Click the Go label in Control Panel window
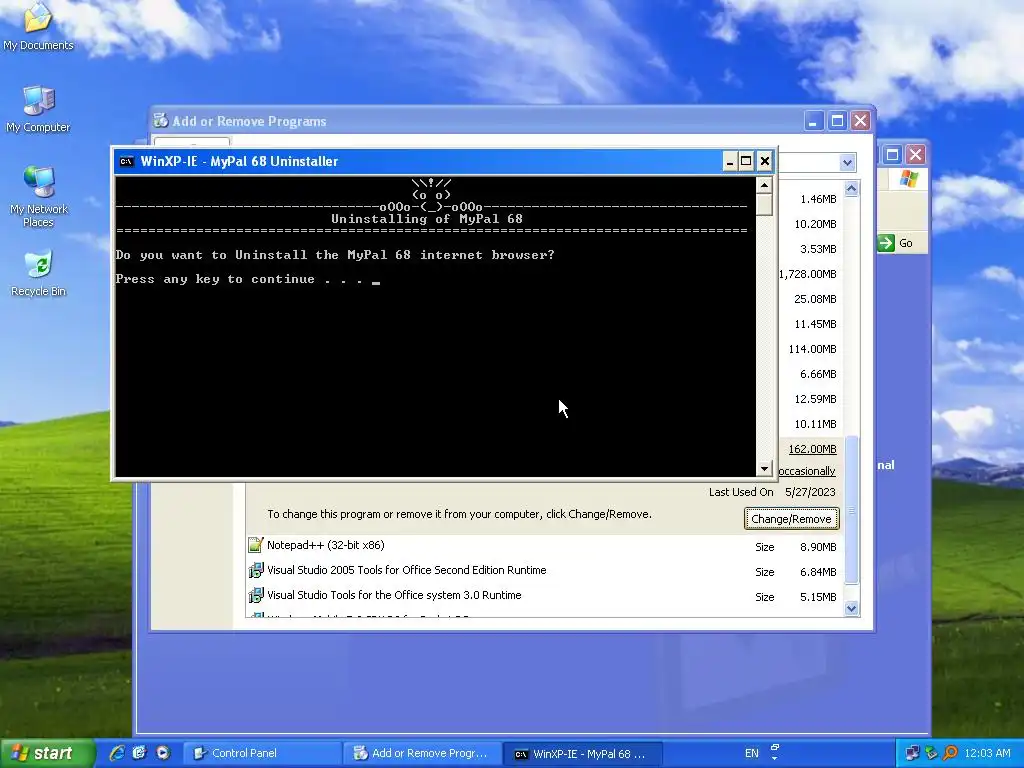1024x768 pixels. [x=905, y=243]
